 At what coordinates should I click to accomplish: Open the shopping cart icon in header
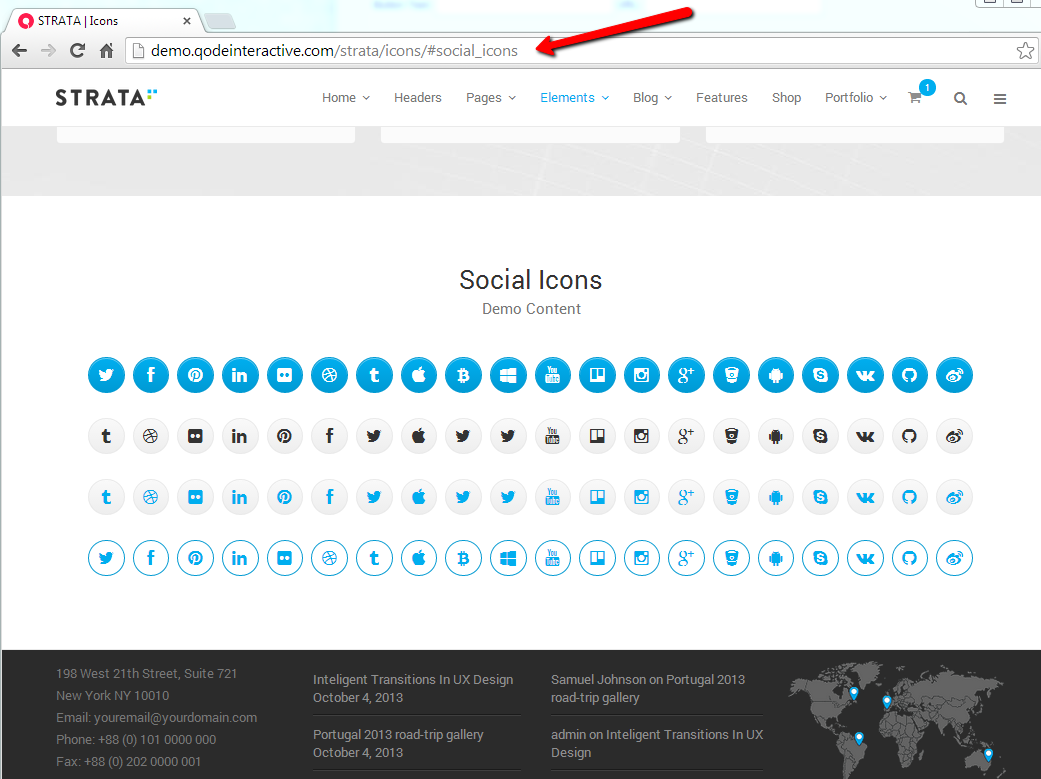(x=914, y=98)
